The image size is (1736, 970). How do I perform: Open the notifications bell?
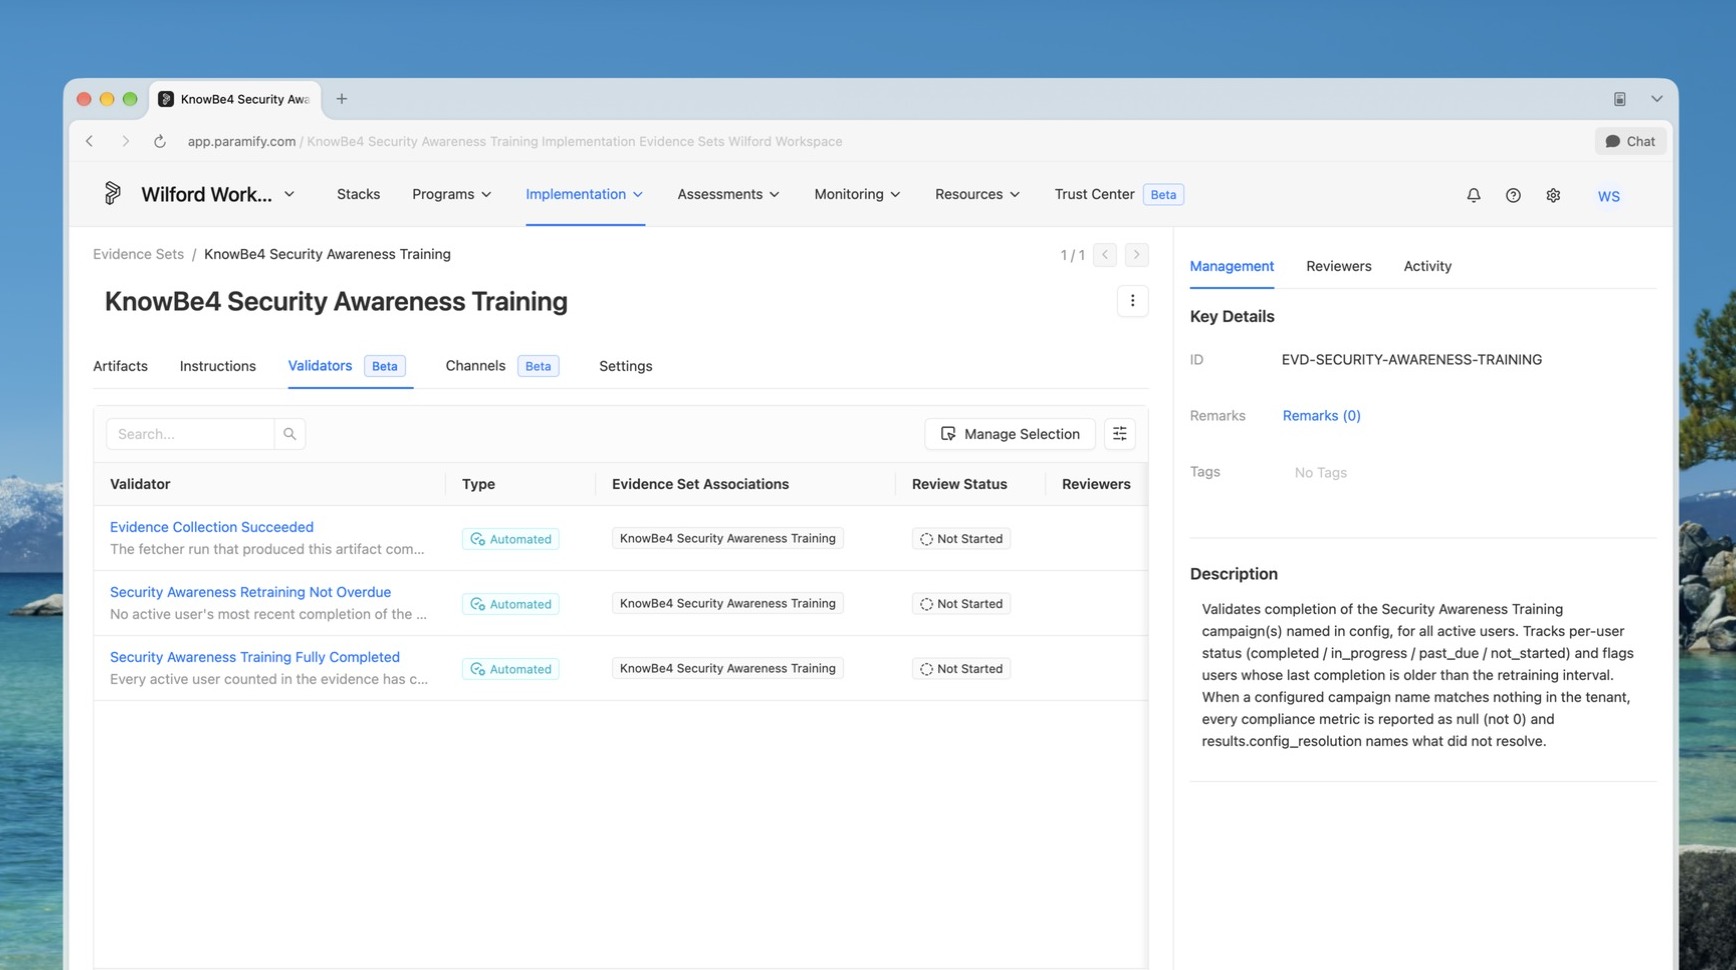[x=1473, y=196]
